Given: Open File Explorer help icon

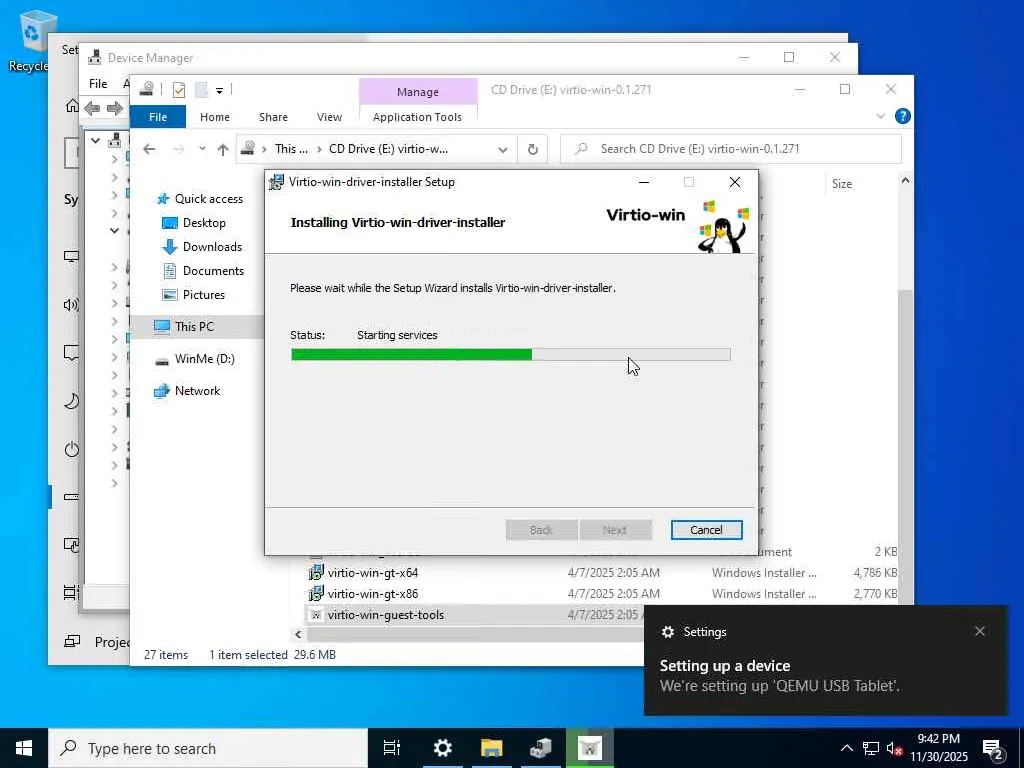Looking at the screenshot, I should [x=903, y=116].
